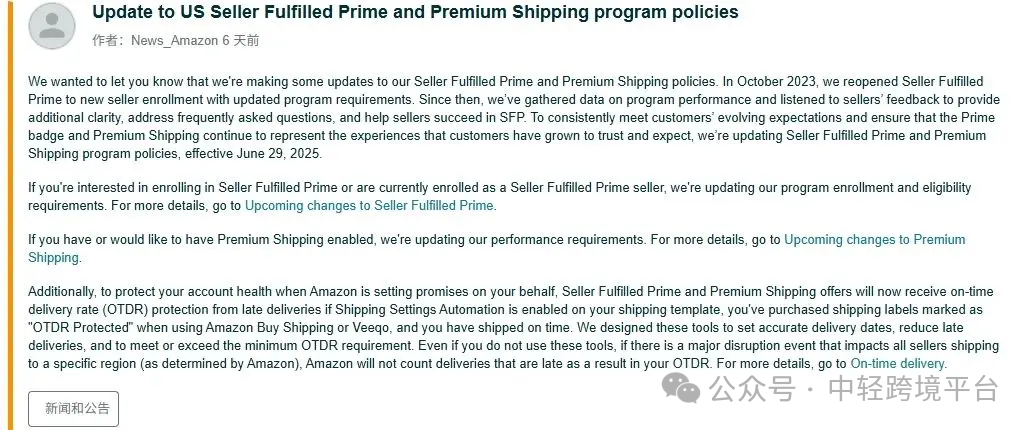
Task: Follow the 'Upcoming changes to Premium Shipping' link
Action: point(497,248)
